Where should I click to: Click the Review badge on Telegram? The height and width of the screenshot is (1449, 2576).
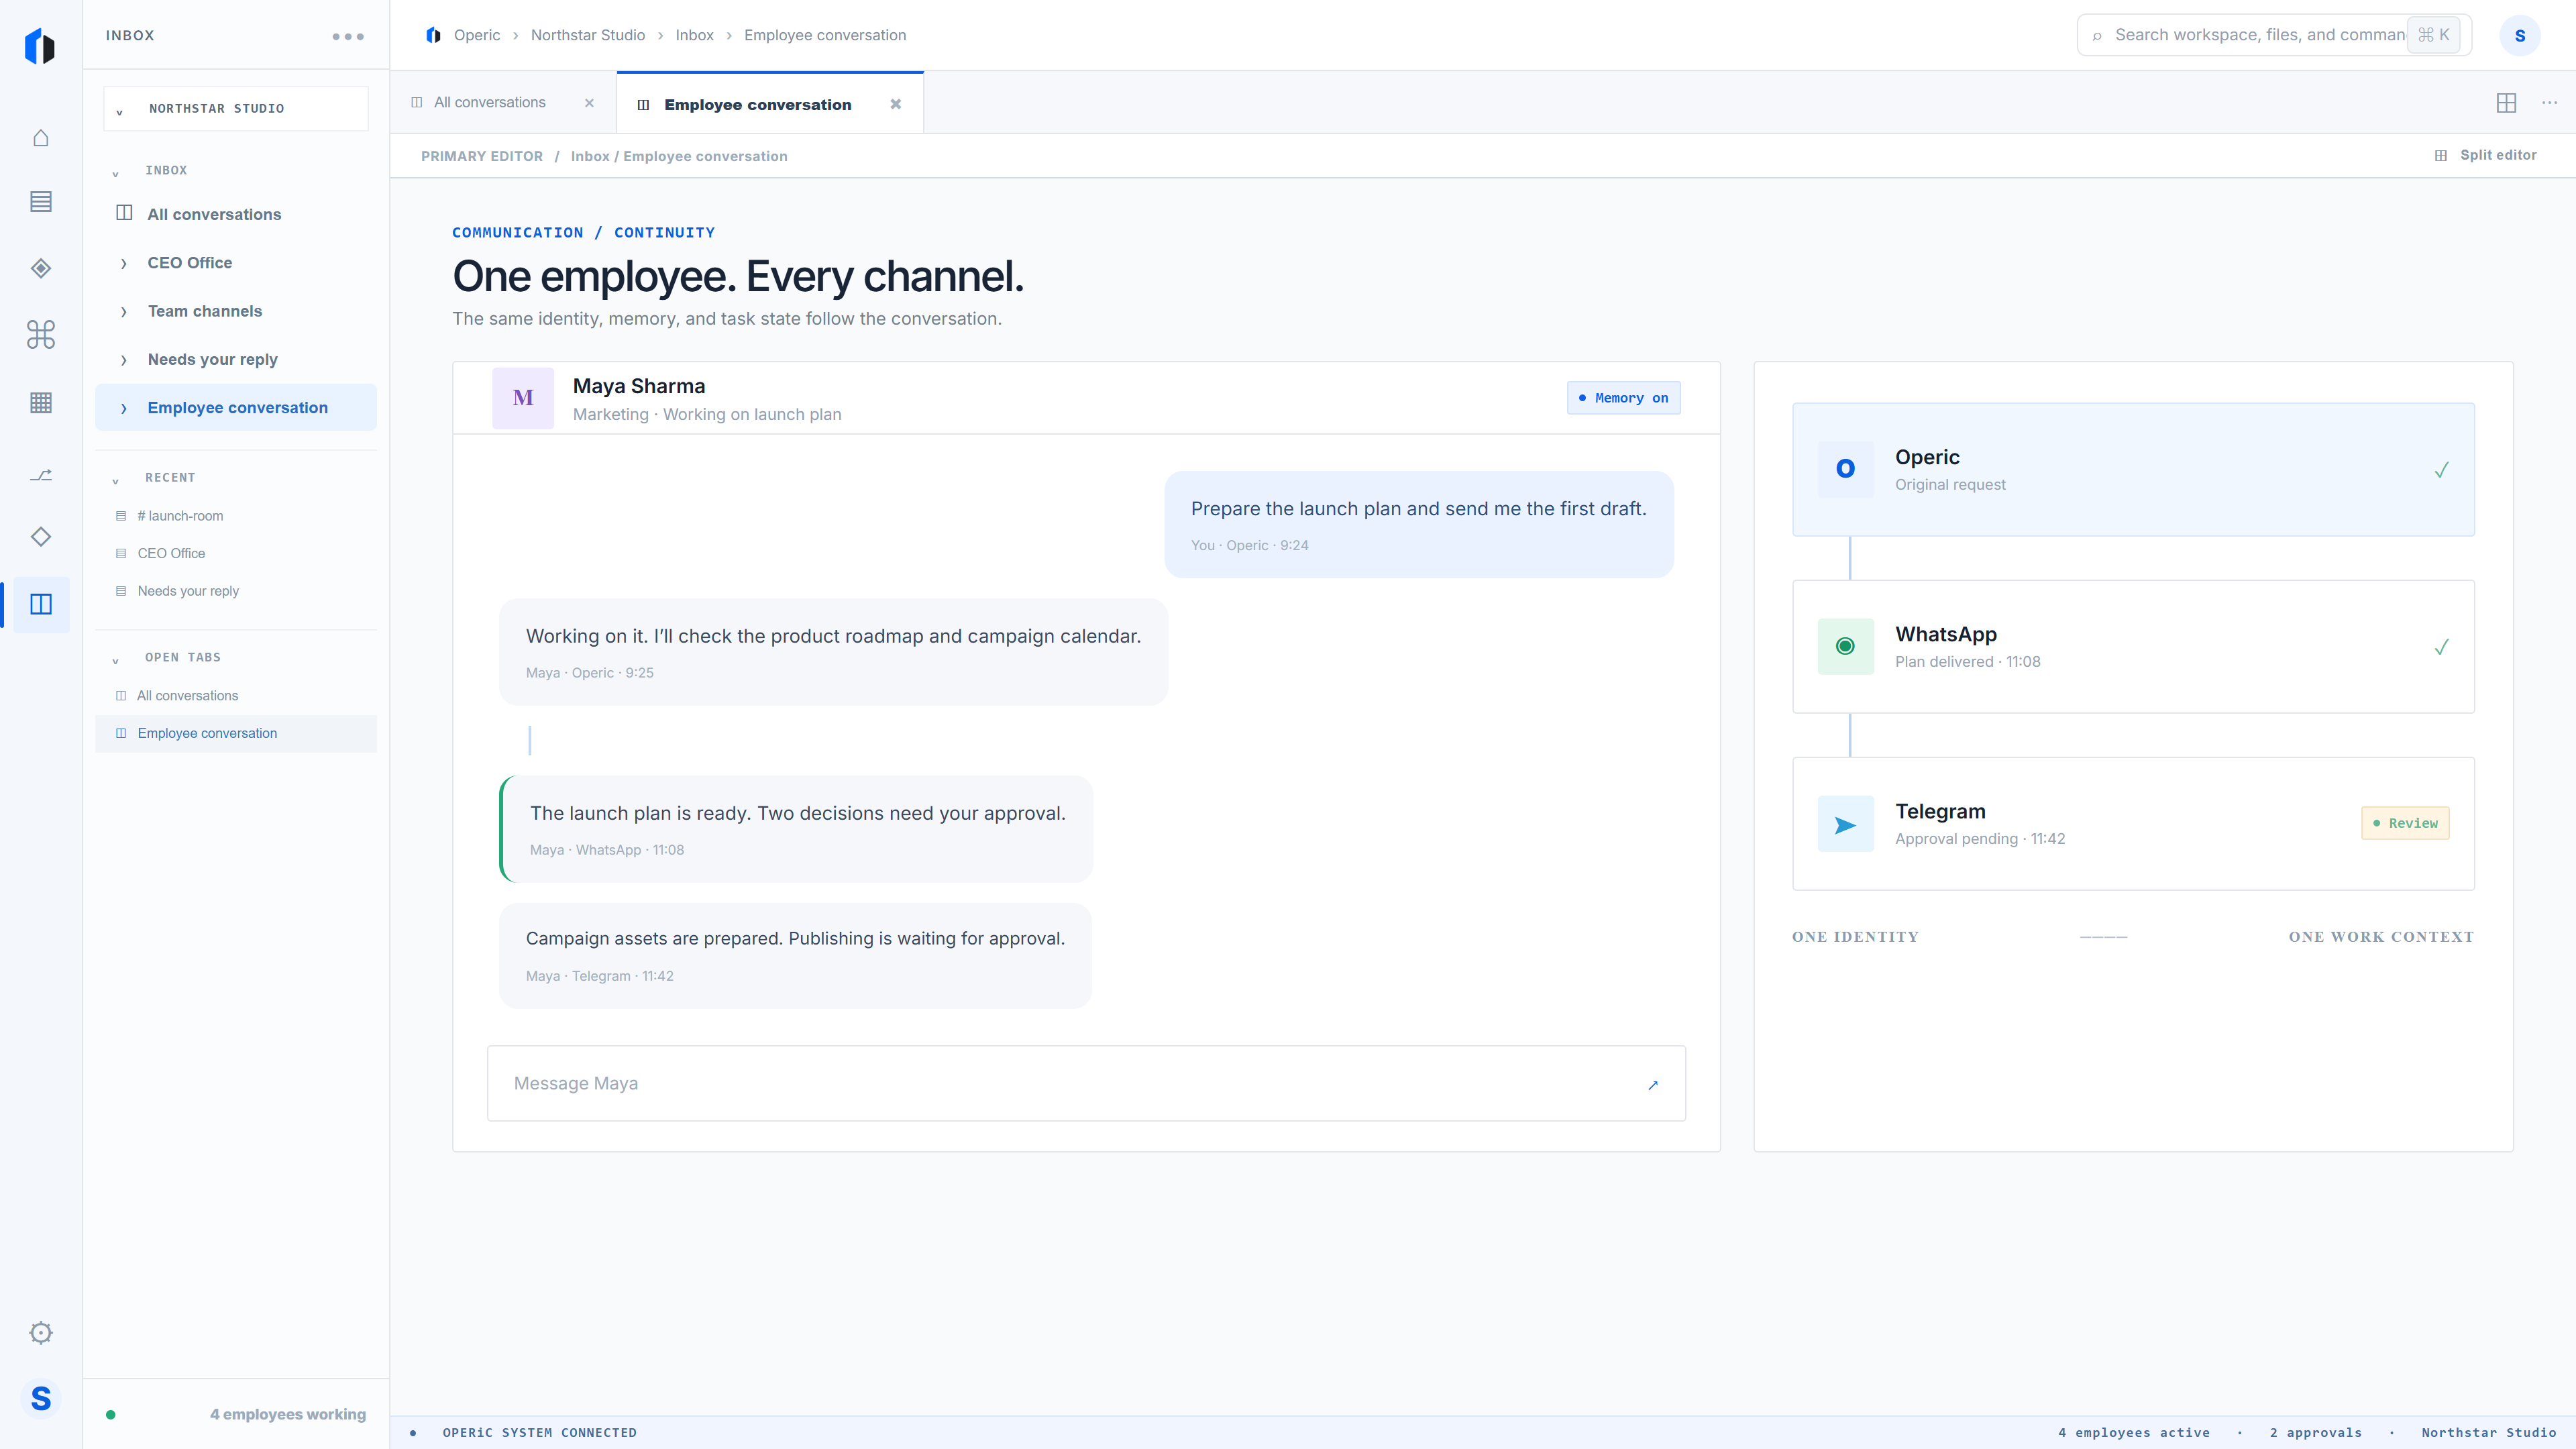2405,823
